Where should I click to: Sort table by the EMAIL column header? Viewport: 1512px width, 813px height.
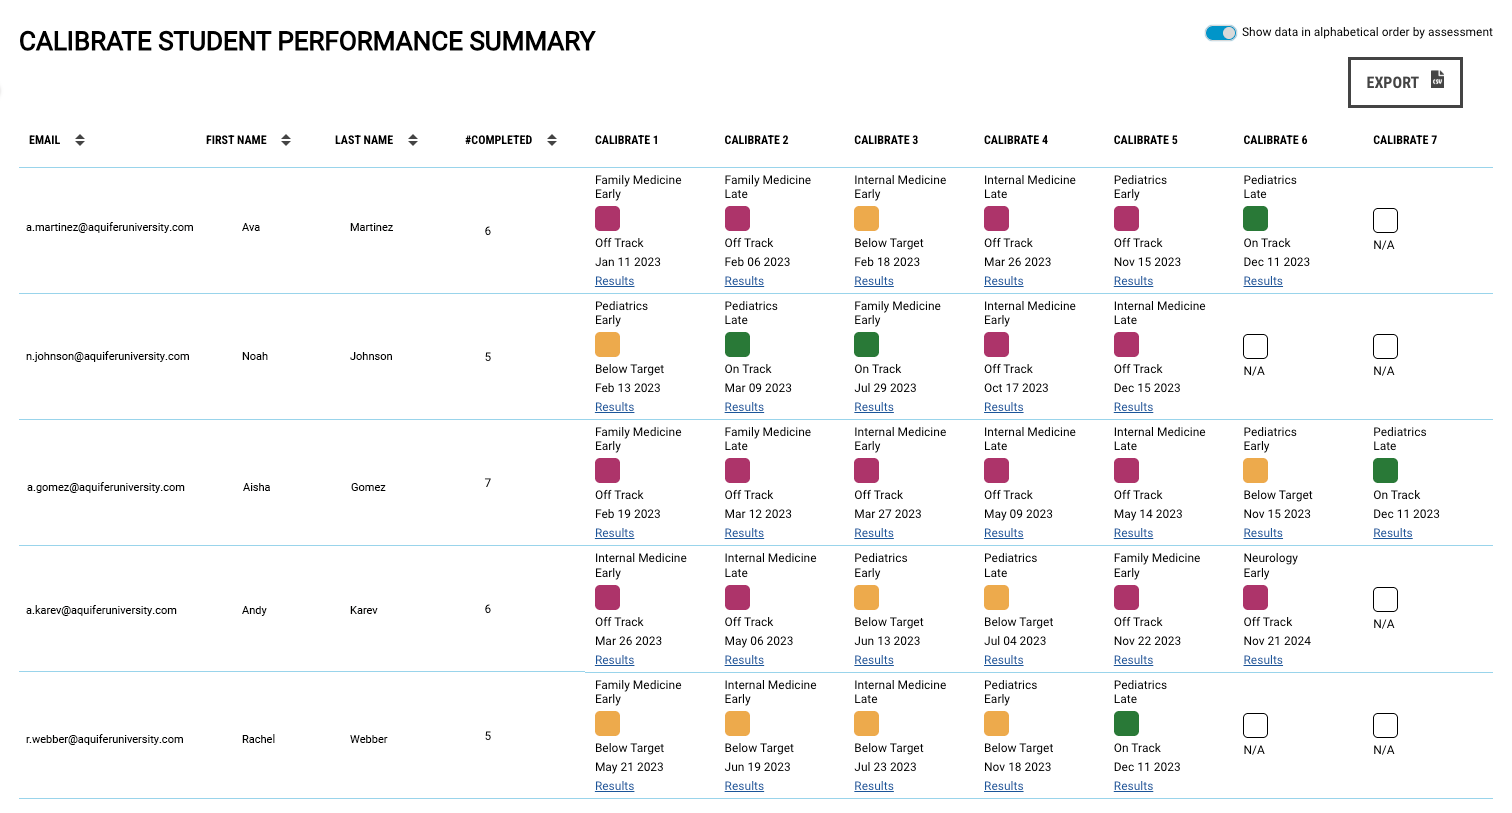click(45, 140)
